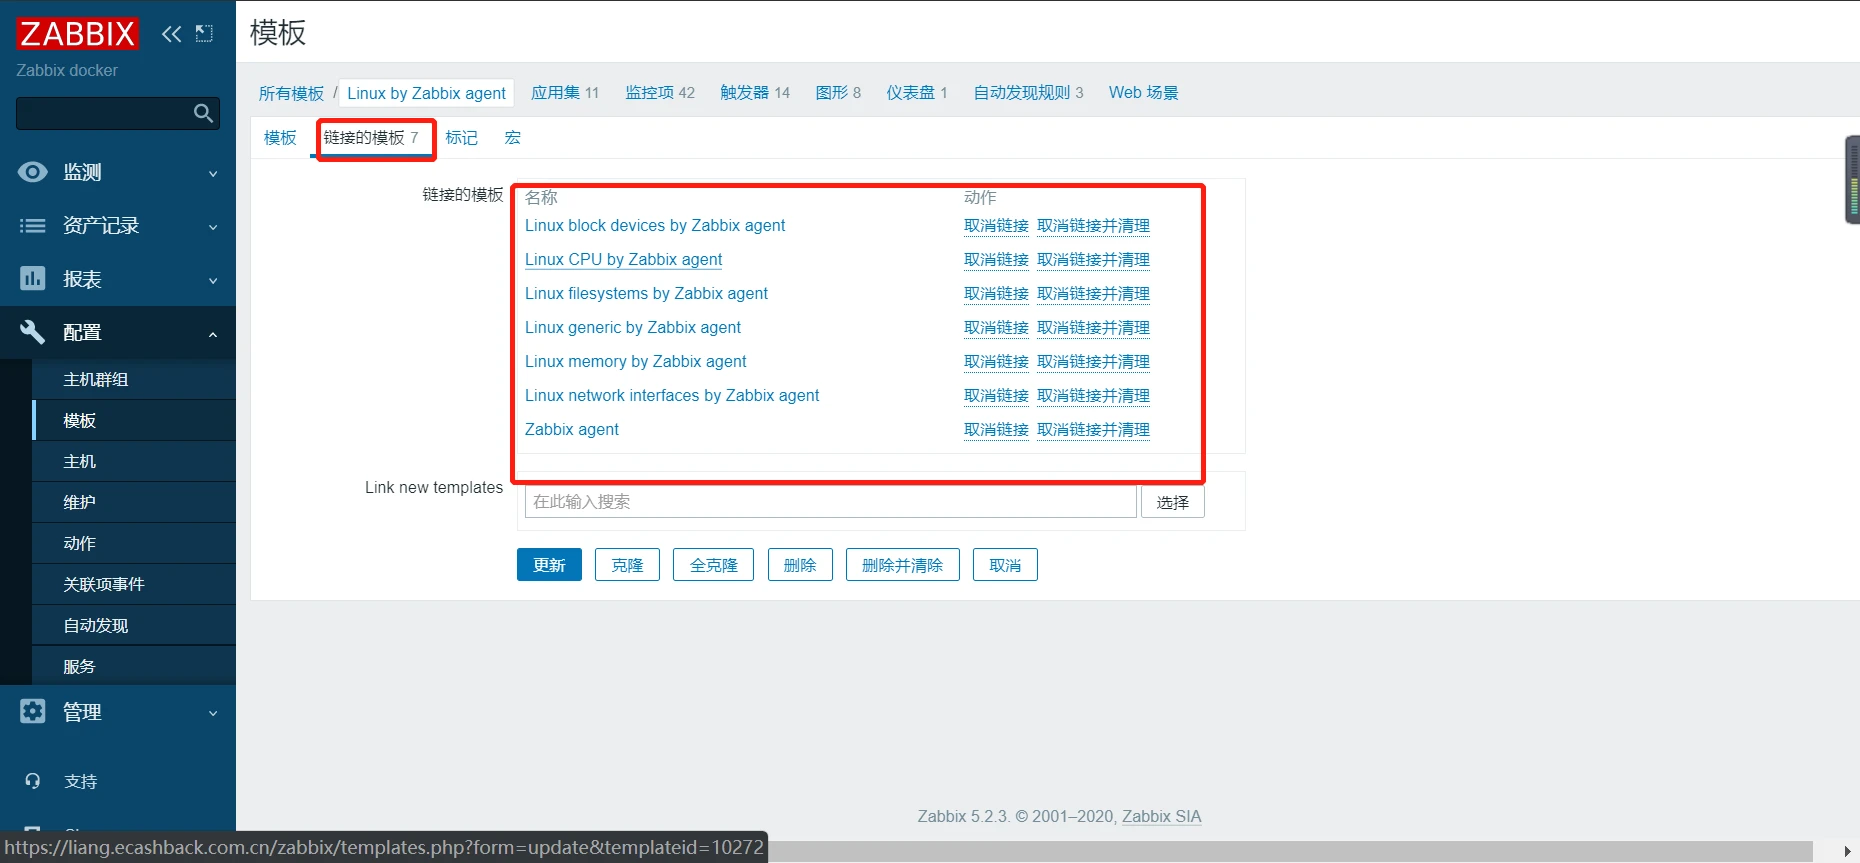
Task: Click the eye icon beside 监测
Action: pos(33,172)
